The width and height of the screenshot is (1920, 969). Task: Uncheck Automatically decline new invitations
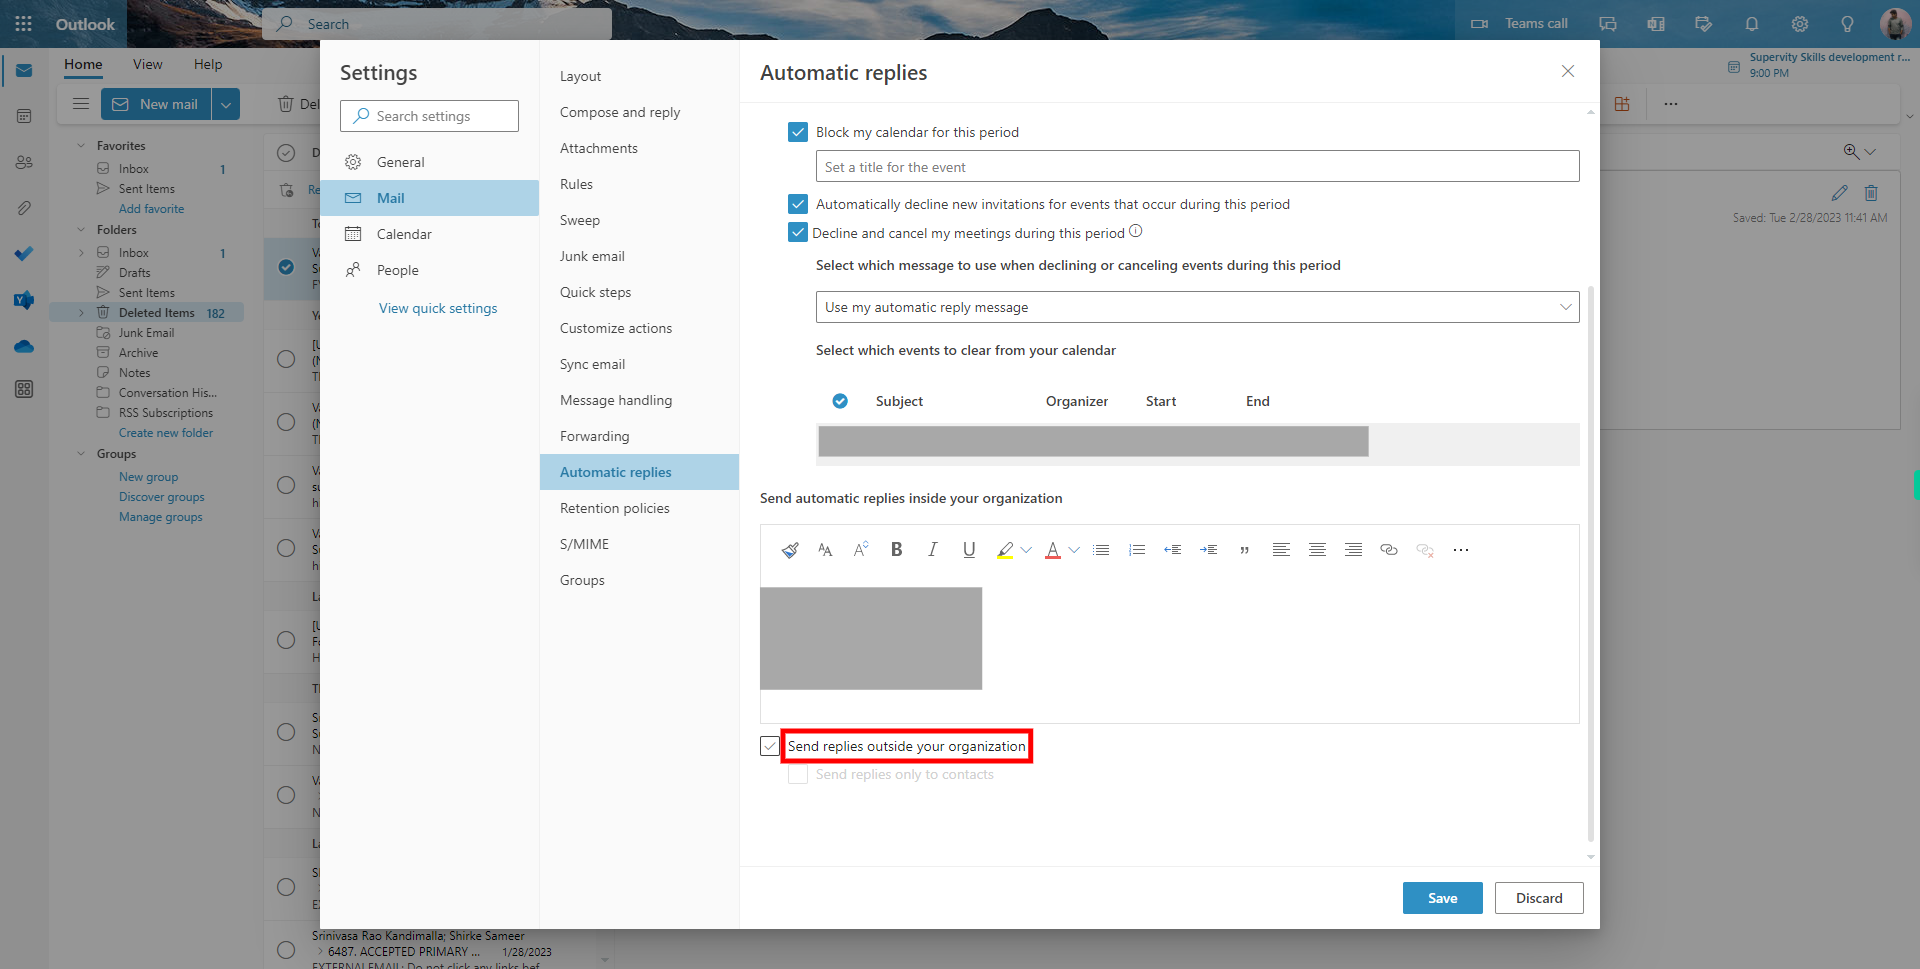click(x=798, y=204)
